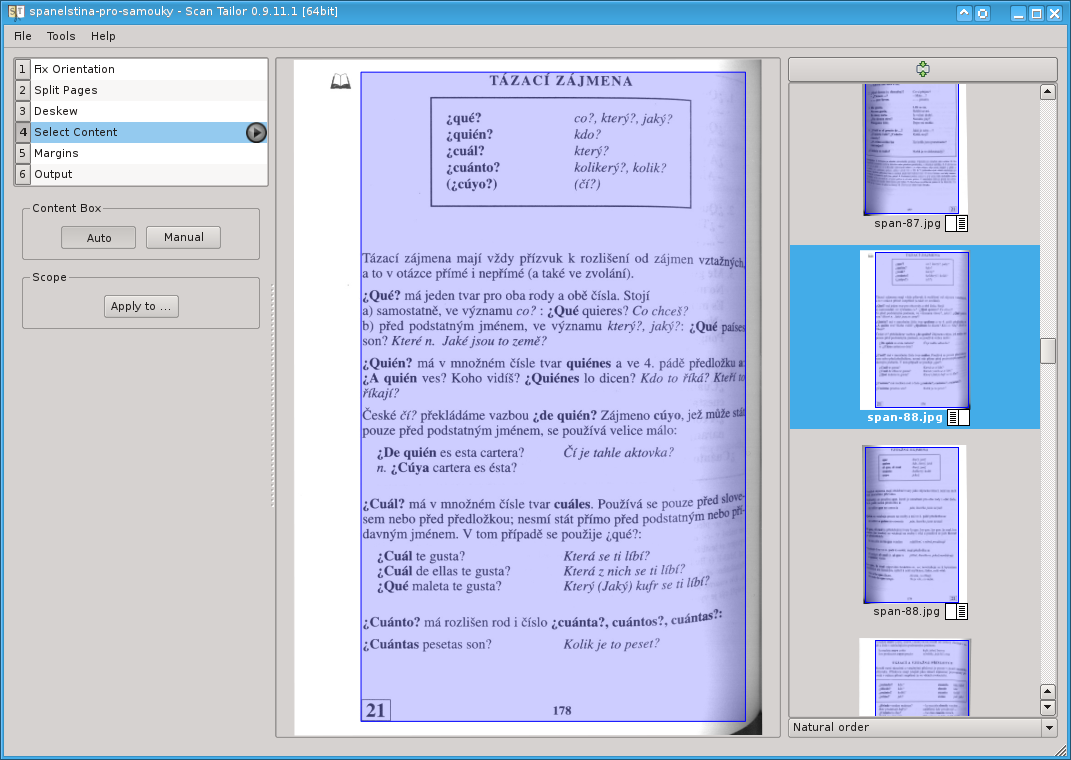The image size is (1071, 760).
Task: Click the window resize grip in corner
Action: (1061, 751)
